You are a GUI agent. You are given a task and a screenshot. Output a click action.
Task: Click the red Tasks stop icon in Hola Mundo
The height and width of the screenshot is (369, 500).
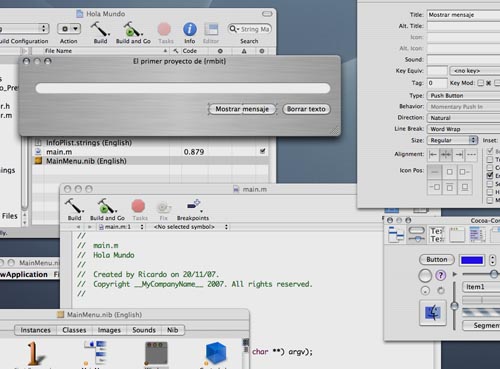164,29
